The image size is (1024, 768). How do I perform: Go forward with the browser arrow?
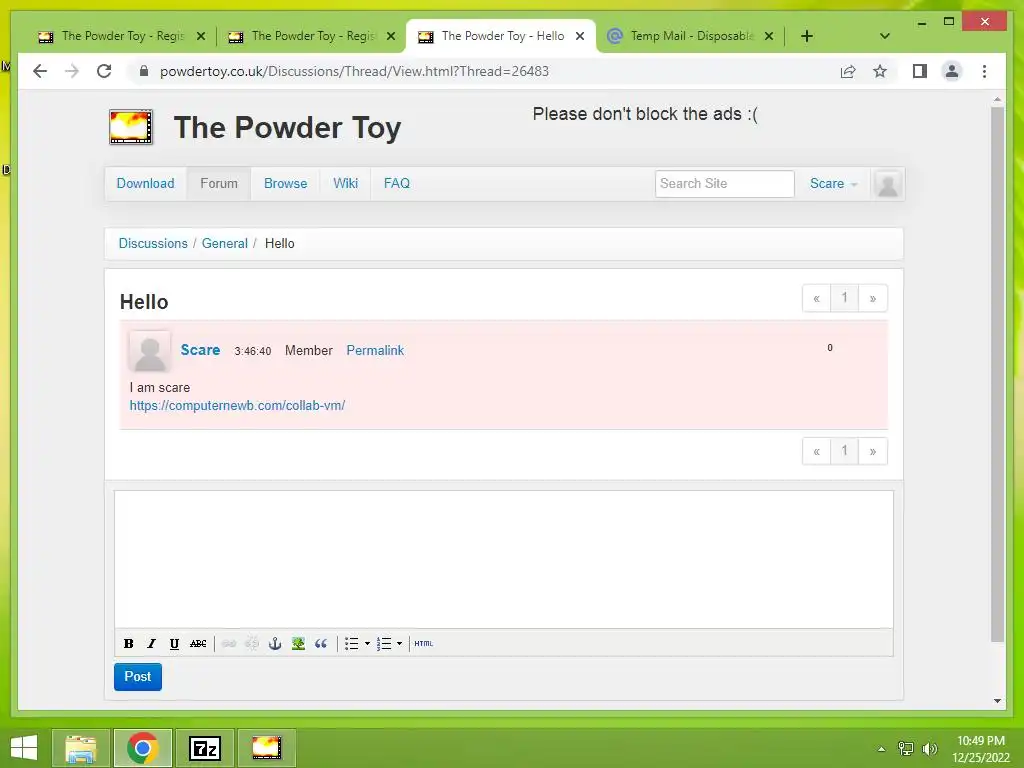coord(72,71)
